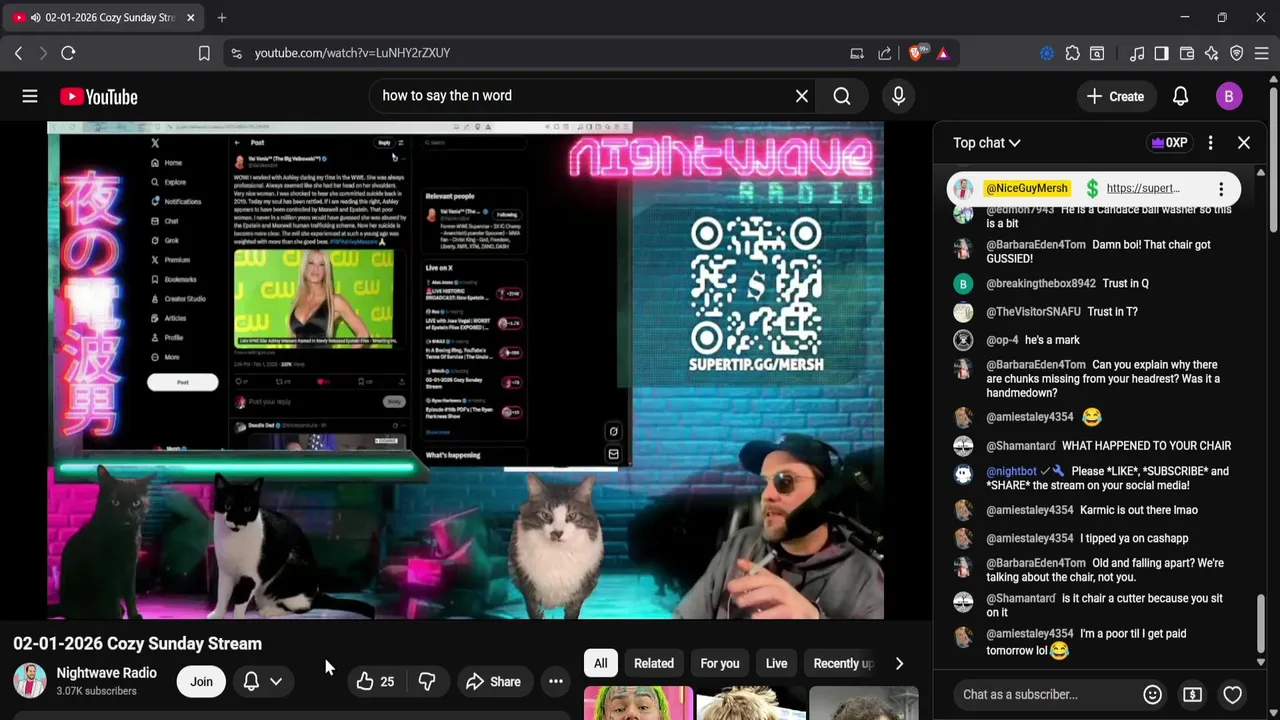The width and height of the screenshot is (1280, 720).
Task: Open Nightwave Radio channel name
Action: [106, 673]
